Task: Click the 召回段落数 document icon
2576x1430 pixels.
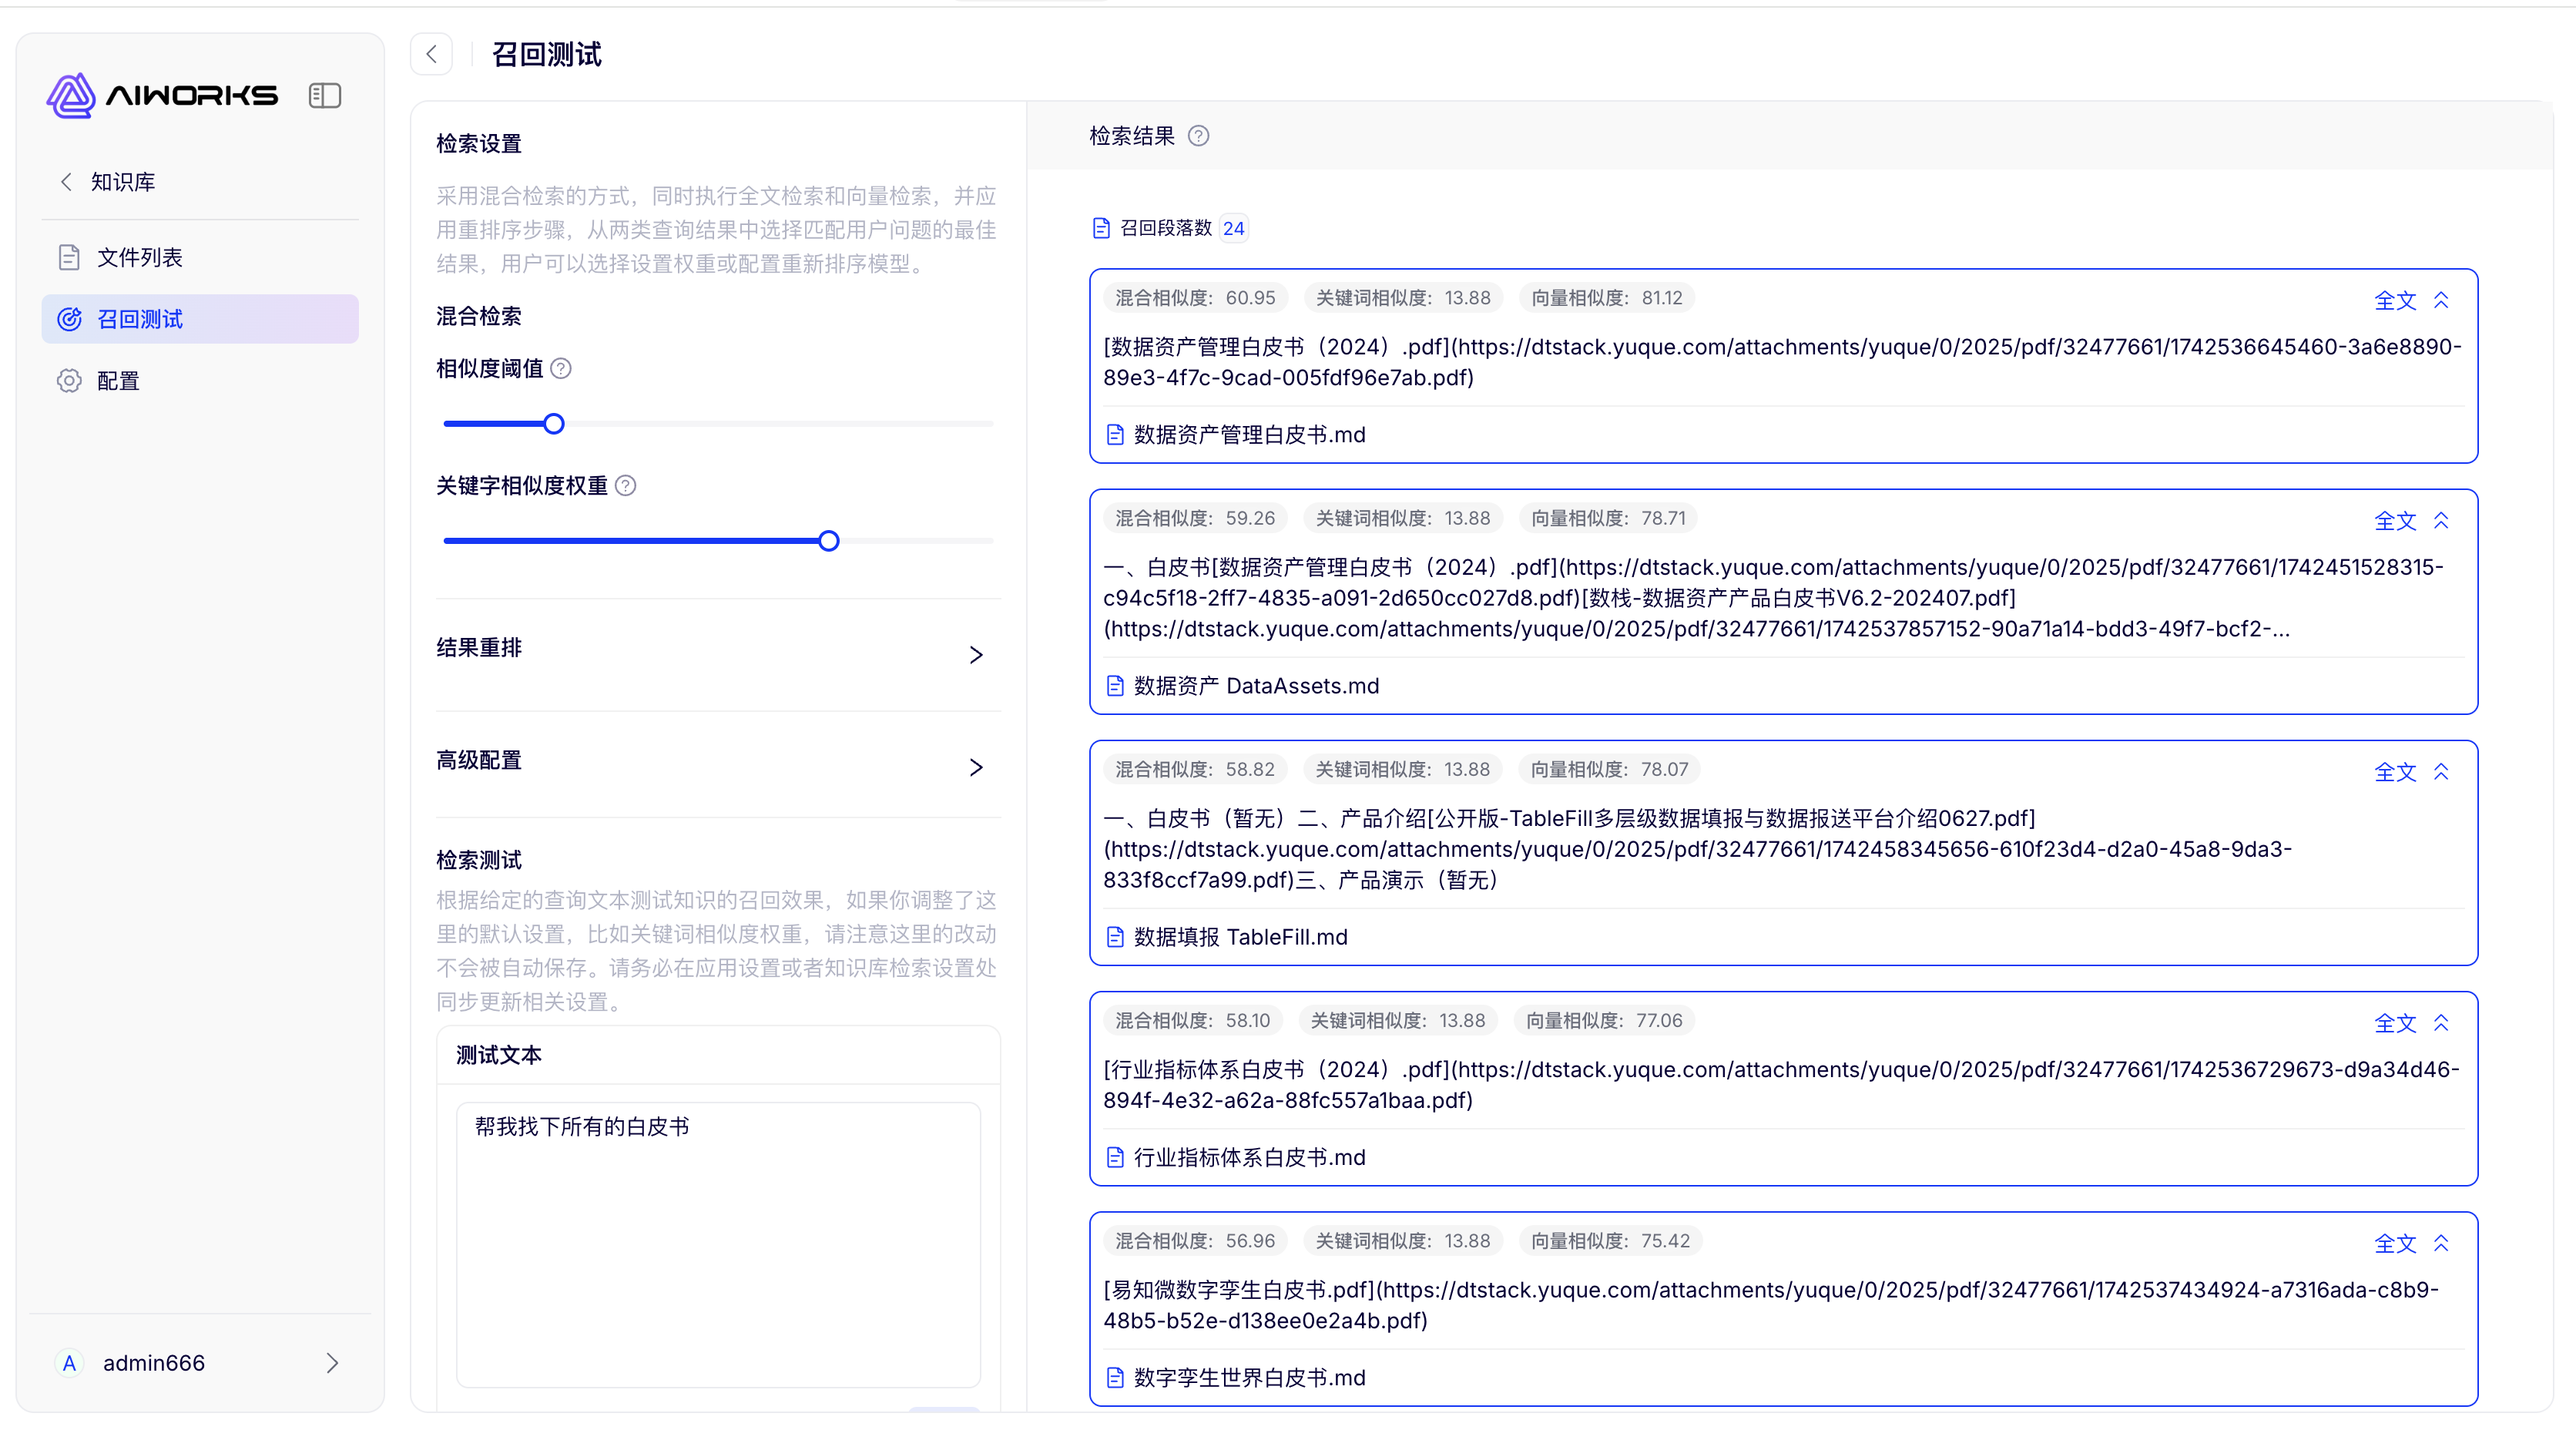Action: point(1101,228)
